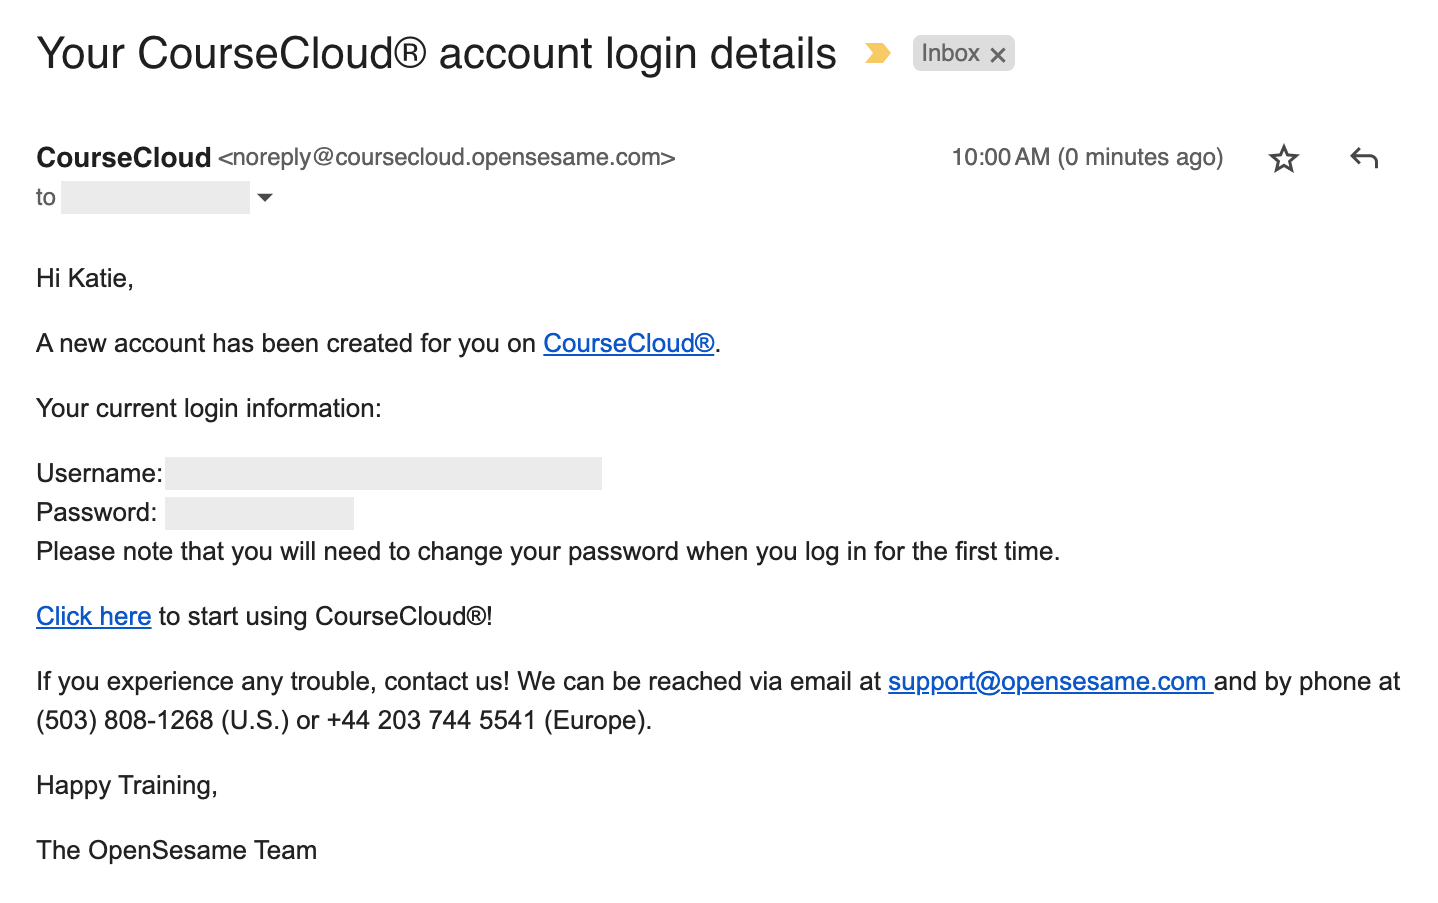The height and width of the screenshot is (903, 1438).
Task: Star this CourseCloud email
Action: [x=1284, y=158]
